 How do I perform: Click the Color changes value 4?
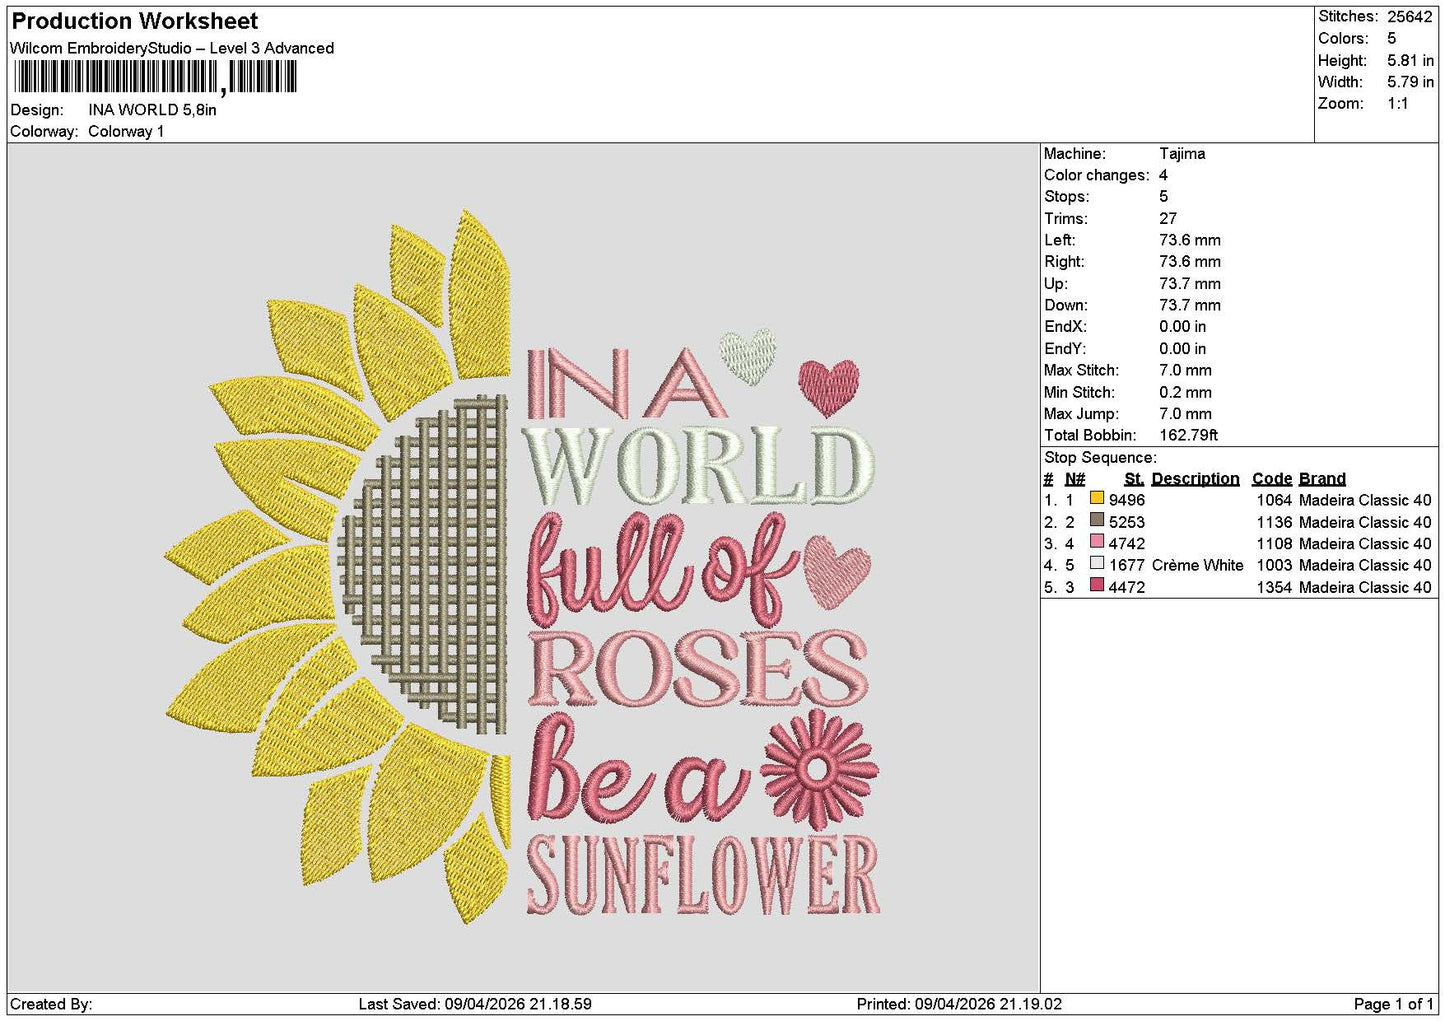click(1163, 175)
